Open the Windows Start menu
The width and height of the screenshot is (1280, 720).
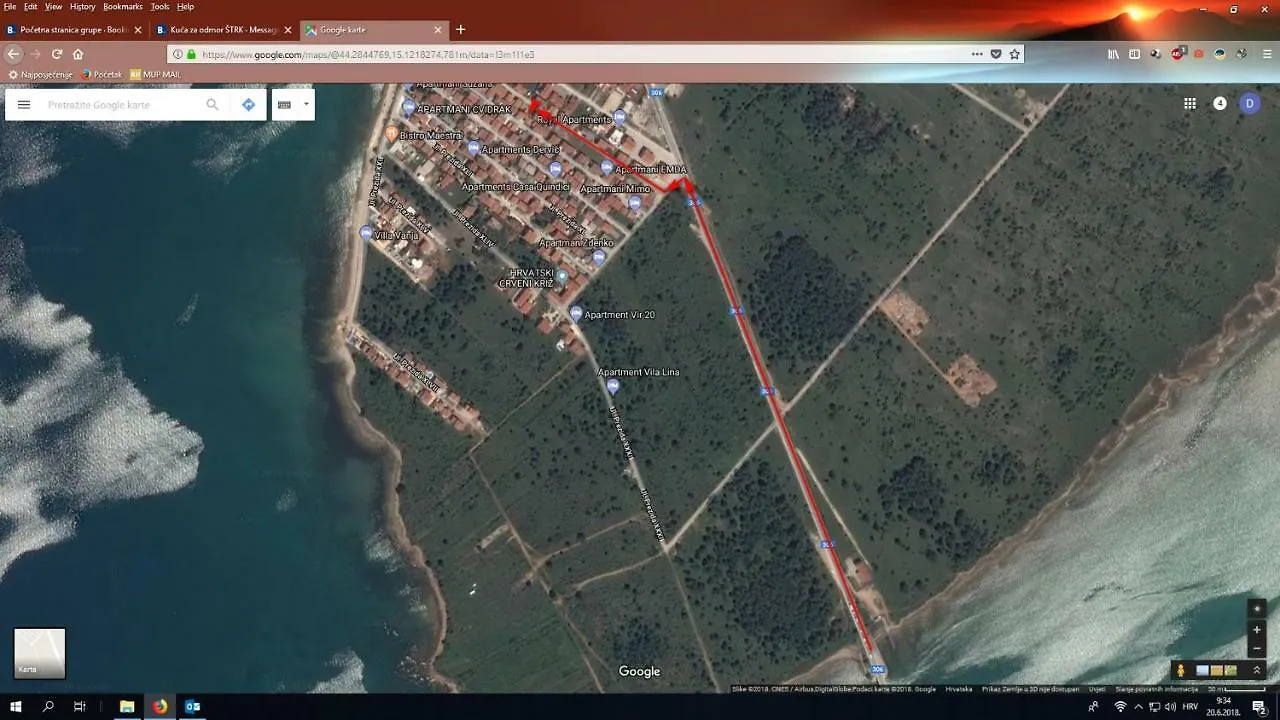(16, 707)
